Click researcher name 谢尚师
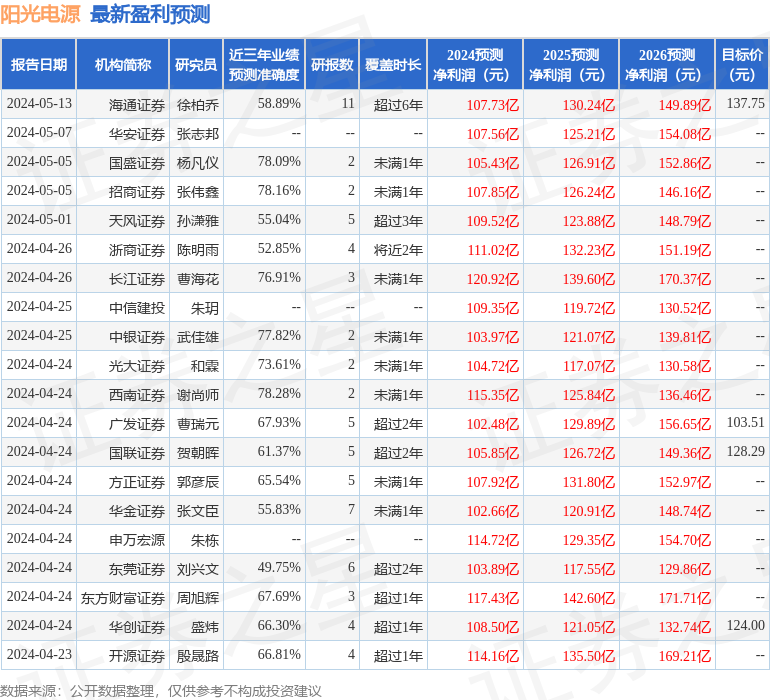 198,394
